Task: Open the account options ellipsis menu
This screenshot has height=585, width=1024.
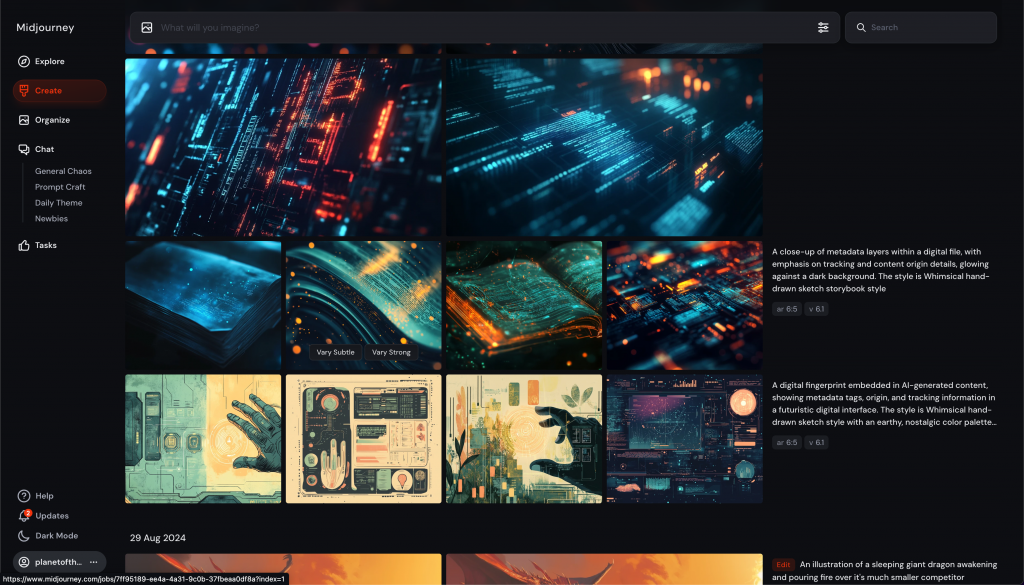Action: point(94,562)
